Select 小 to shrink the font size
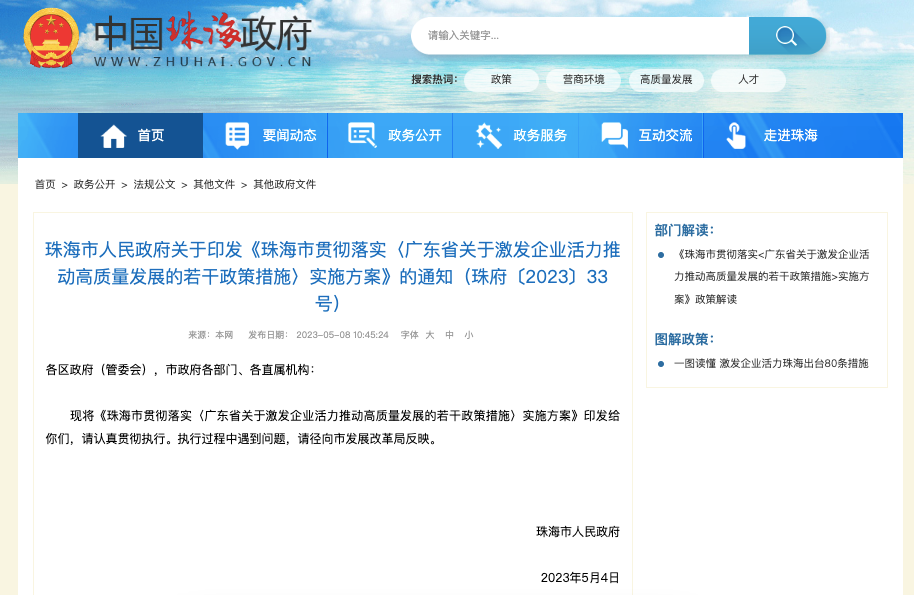The width and height of the screenshot is (914, 595). 467,336
